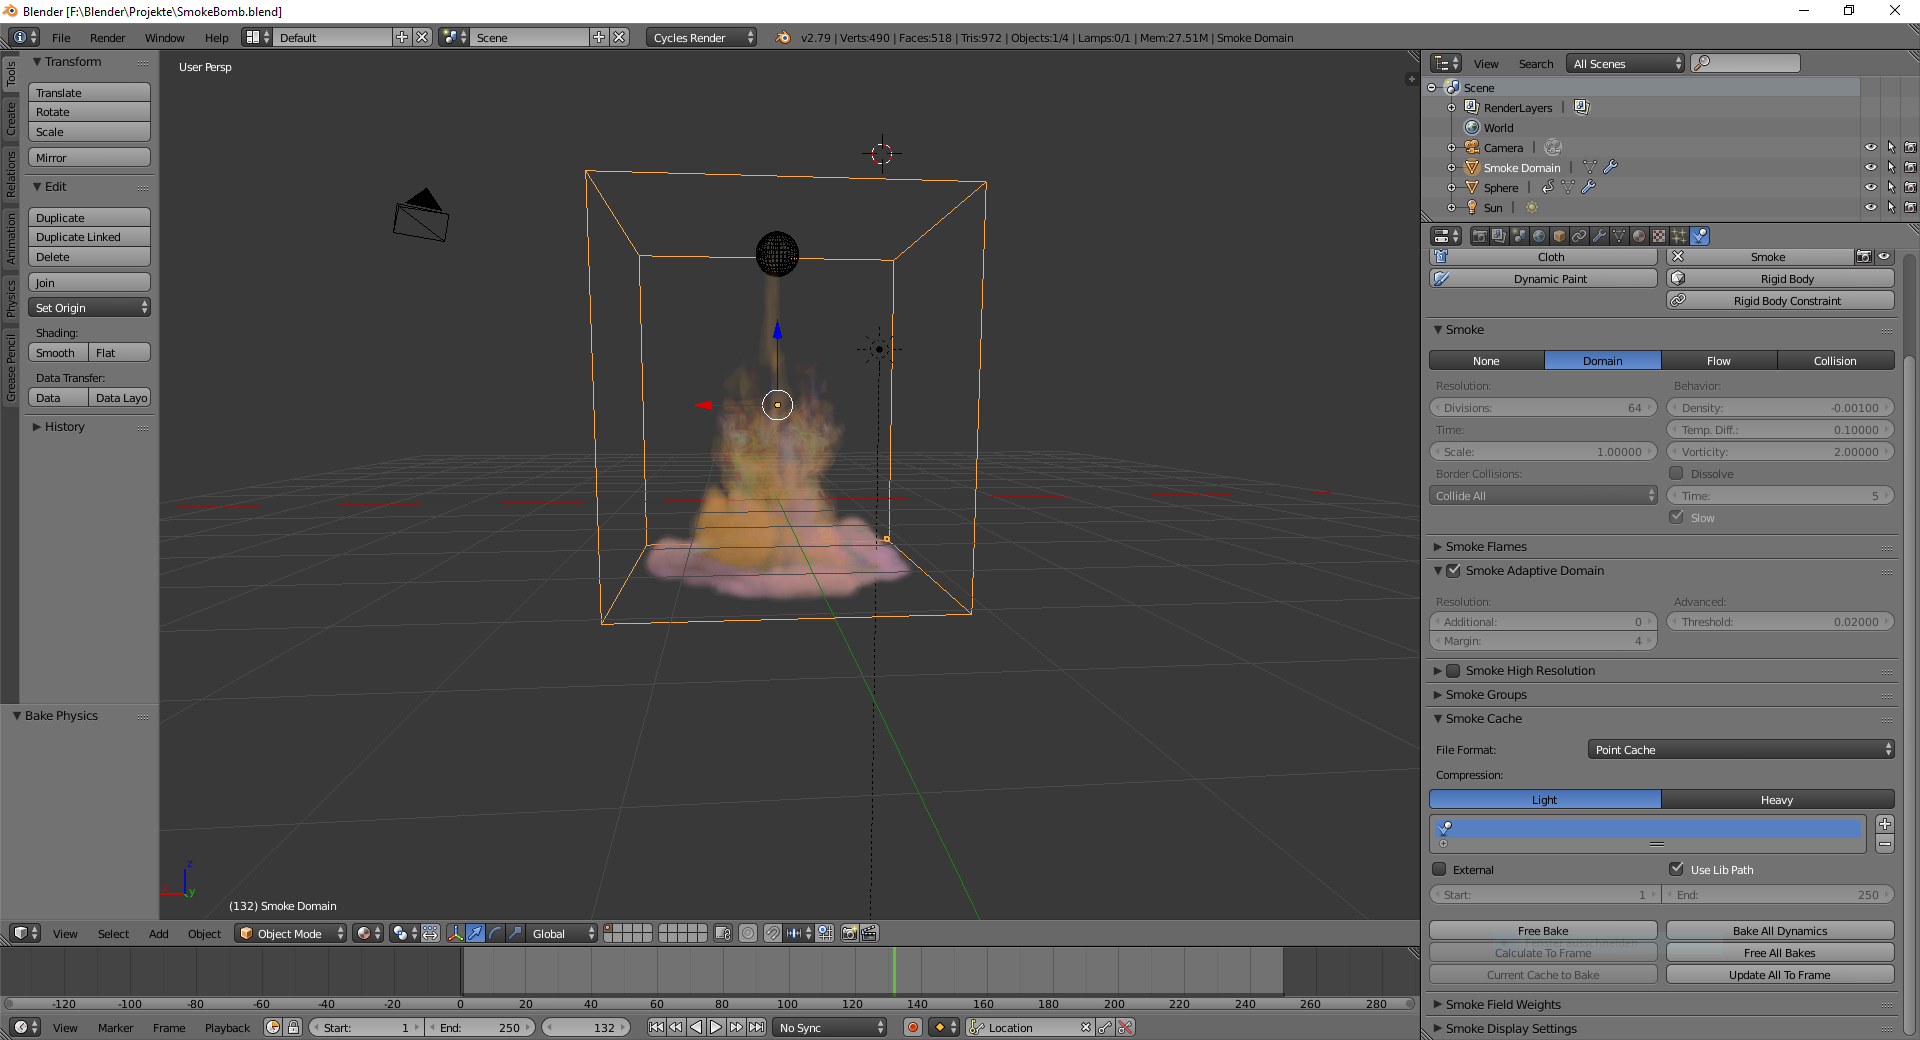Play animation in reverse

pyautogui.click(x=696, y=1027)
